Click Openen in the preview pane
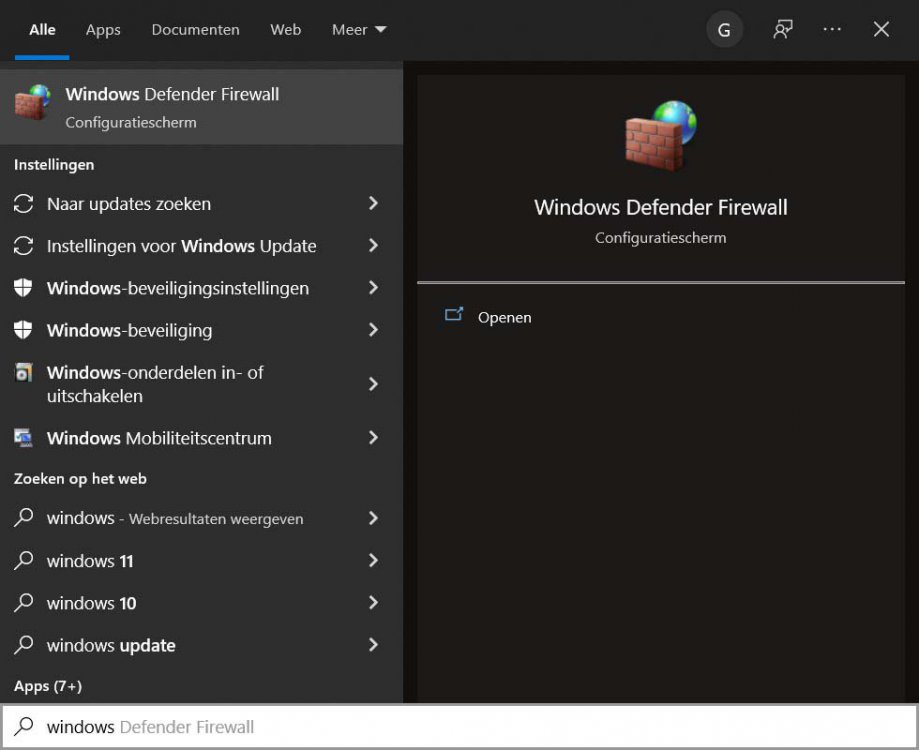Viewport: 919px width, 750px height. coord(504,317)
